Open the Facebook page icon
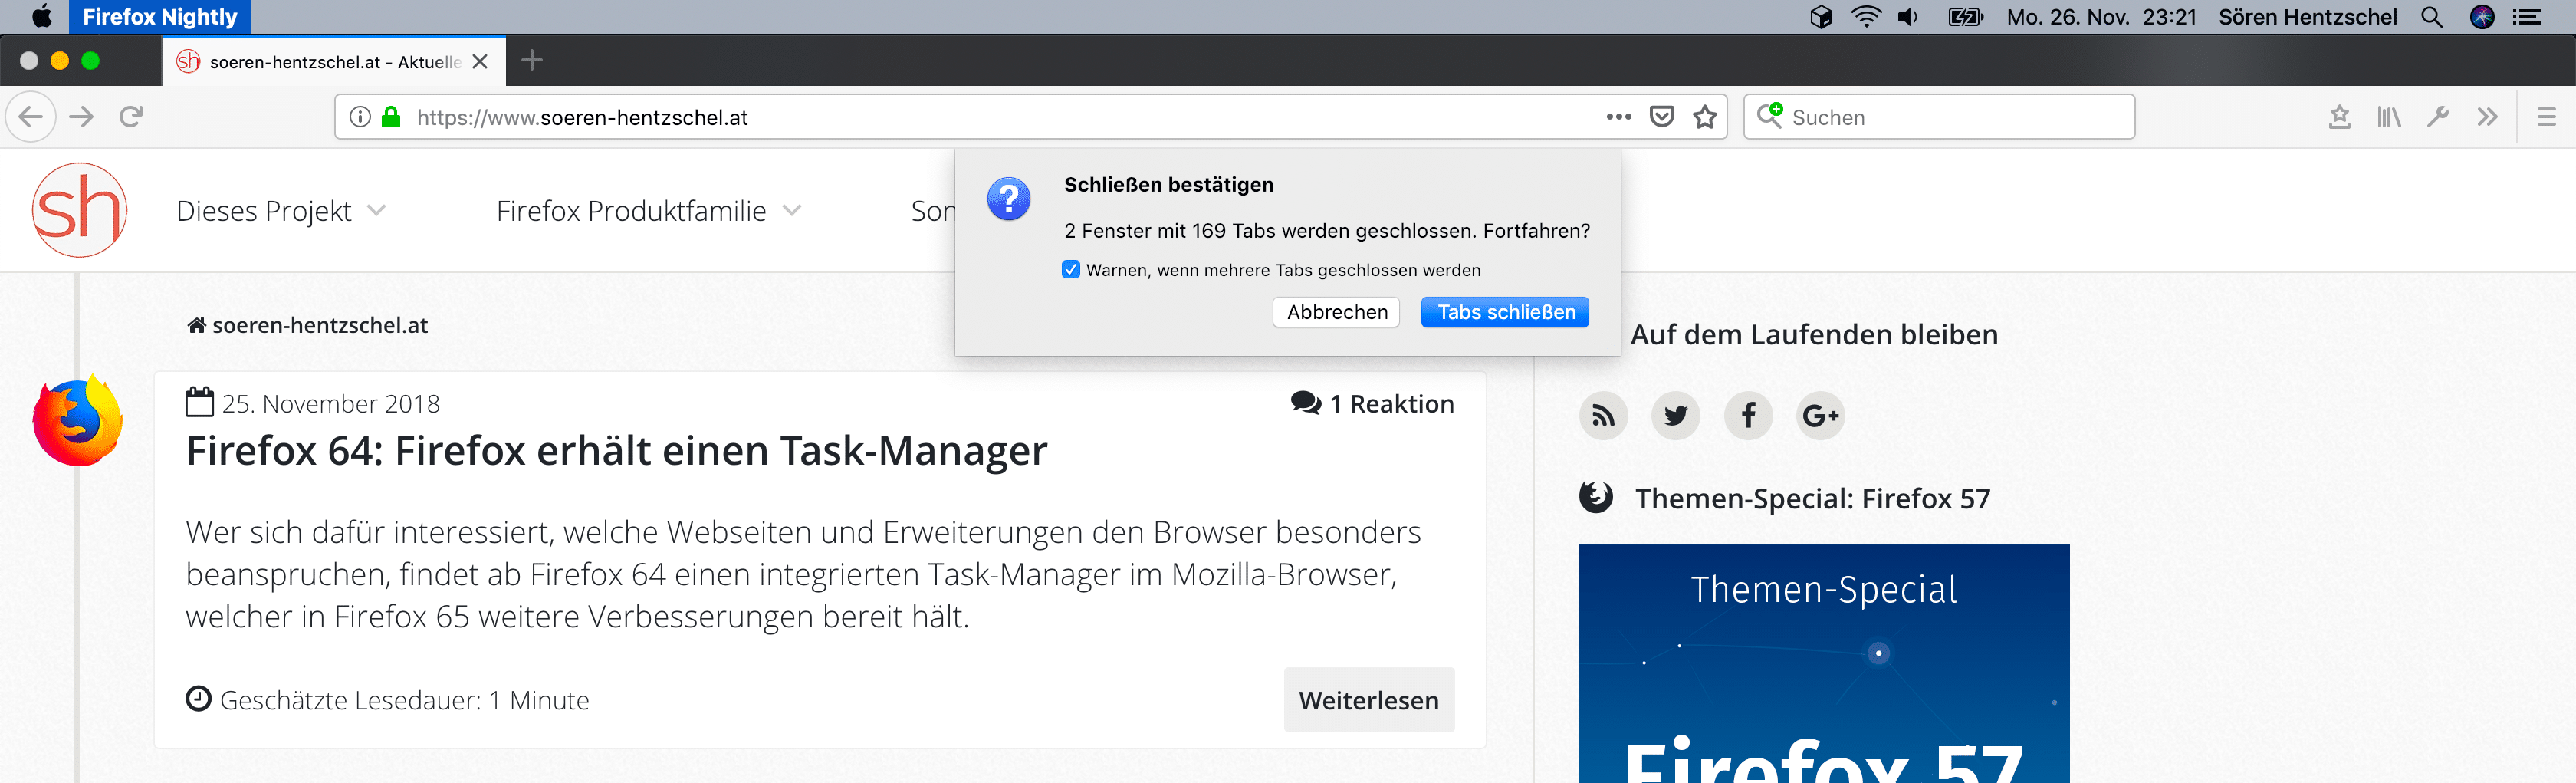2576x783 pixels. [1748, 415]
